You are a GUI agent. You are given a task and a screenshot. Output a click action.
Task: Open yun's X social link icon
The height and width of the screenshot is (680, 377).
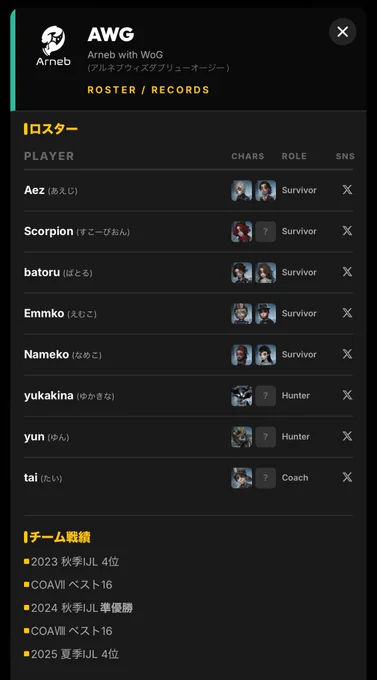(x=347, y=436)
